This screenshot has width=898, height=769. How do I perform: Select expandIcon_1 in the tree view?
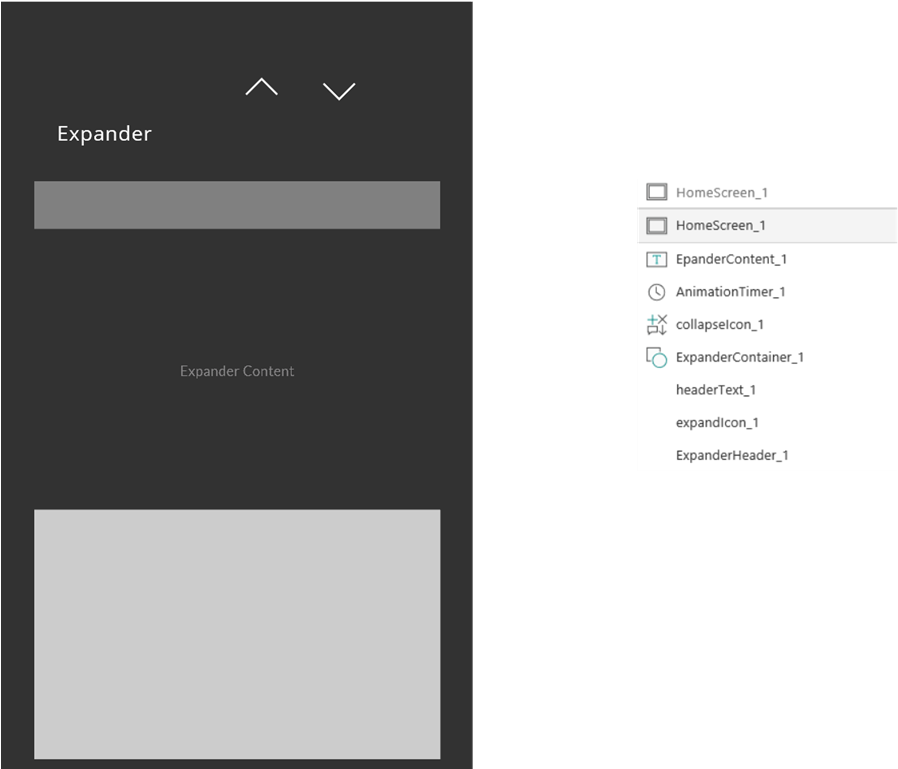pos(717,423)
